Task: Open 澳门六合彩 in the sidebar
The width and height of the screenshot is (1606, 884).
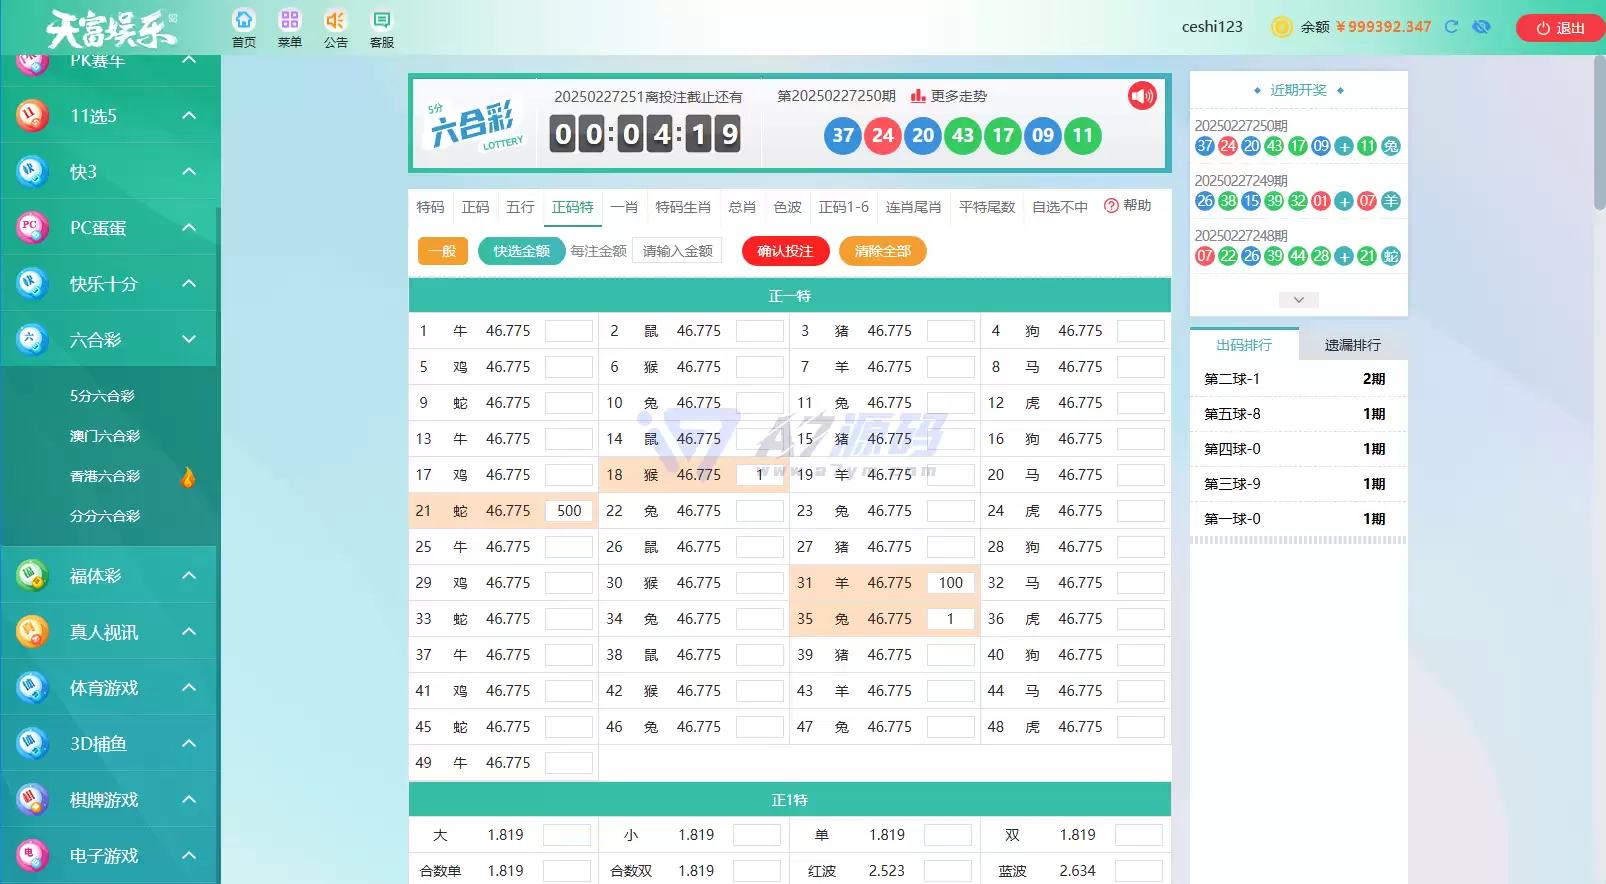Action: [105, 436]
